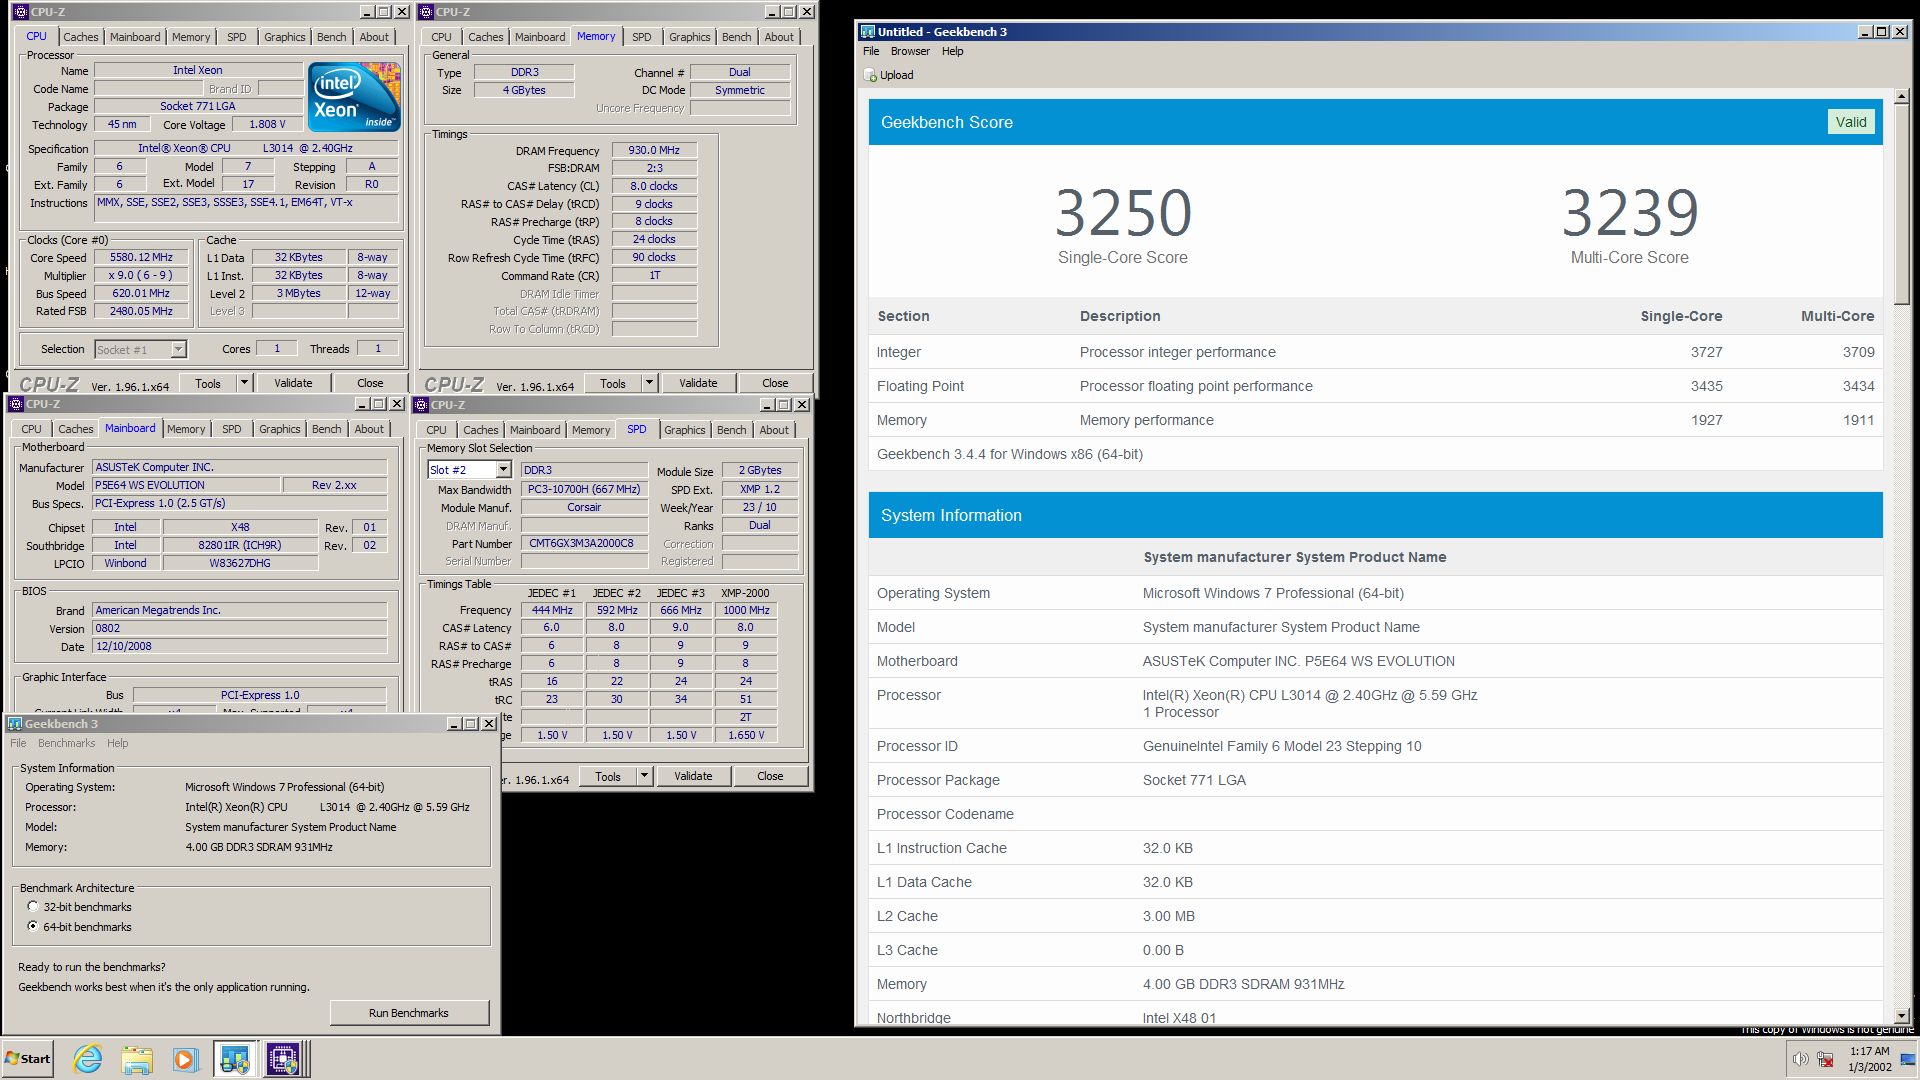Click Geekbench scrollbar up arrow
Screen dimensions: 1920x1080
1902,97
